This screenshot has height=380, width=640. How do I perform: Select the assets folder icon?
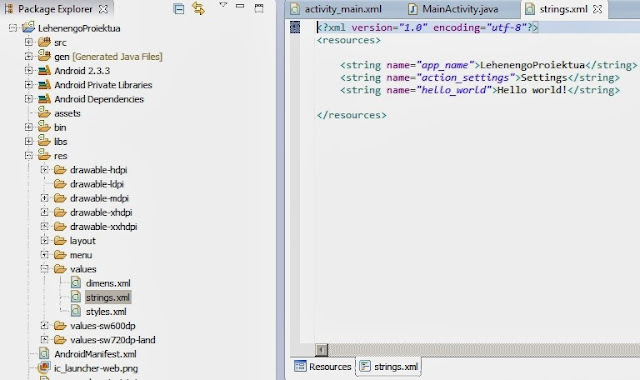tap(44, 112)
